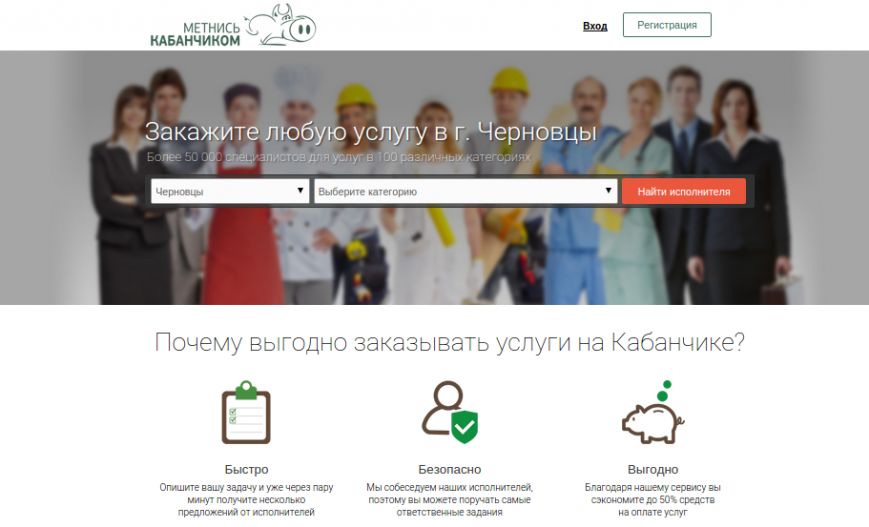
Task: Click the Найти исполнителя button
Action: [x=683, y=191]
